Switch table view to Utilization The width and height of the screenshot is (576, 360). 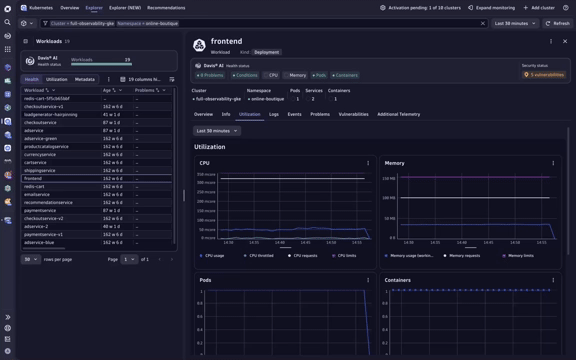[x=57, y=79]
